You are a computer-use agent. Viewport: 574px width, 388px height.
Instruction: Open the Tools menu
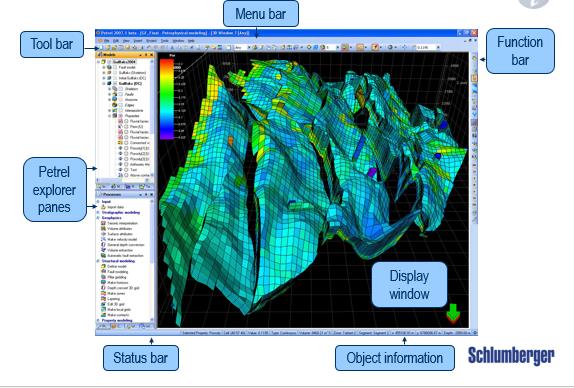click(165, 41)
